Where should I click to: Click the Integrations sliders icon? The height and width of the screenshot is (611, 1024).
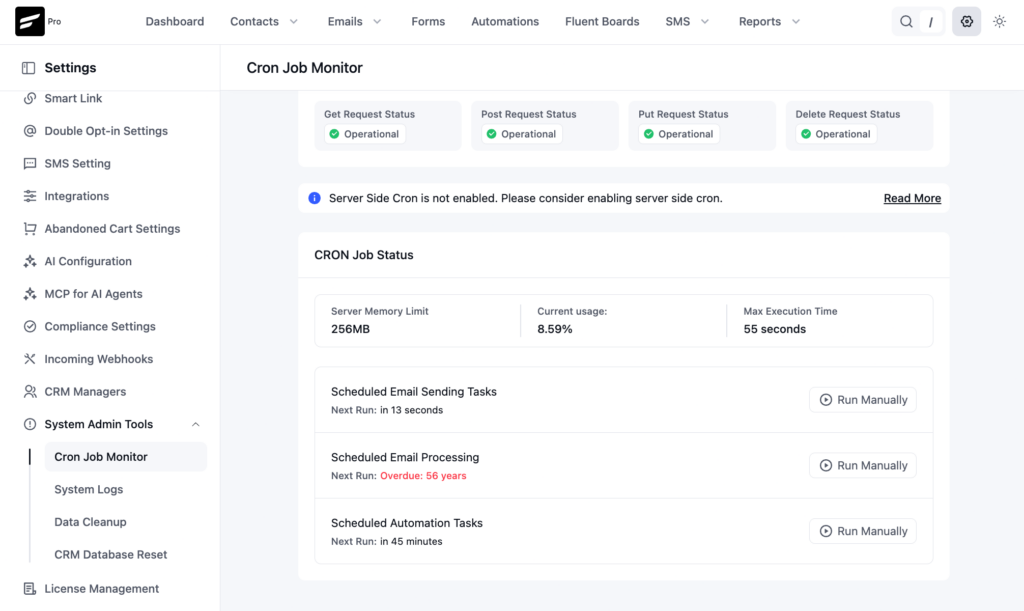[x=29, y=196]
